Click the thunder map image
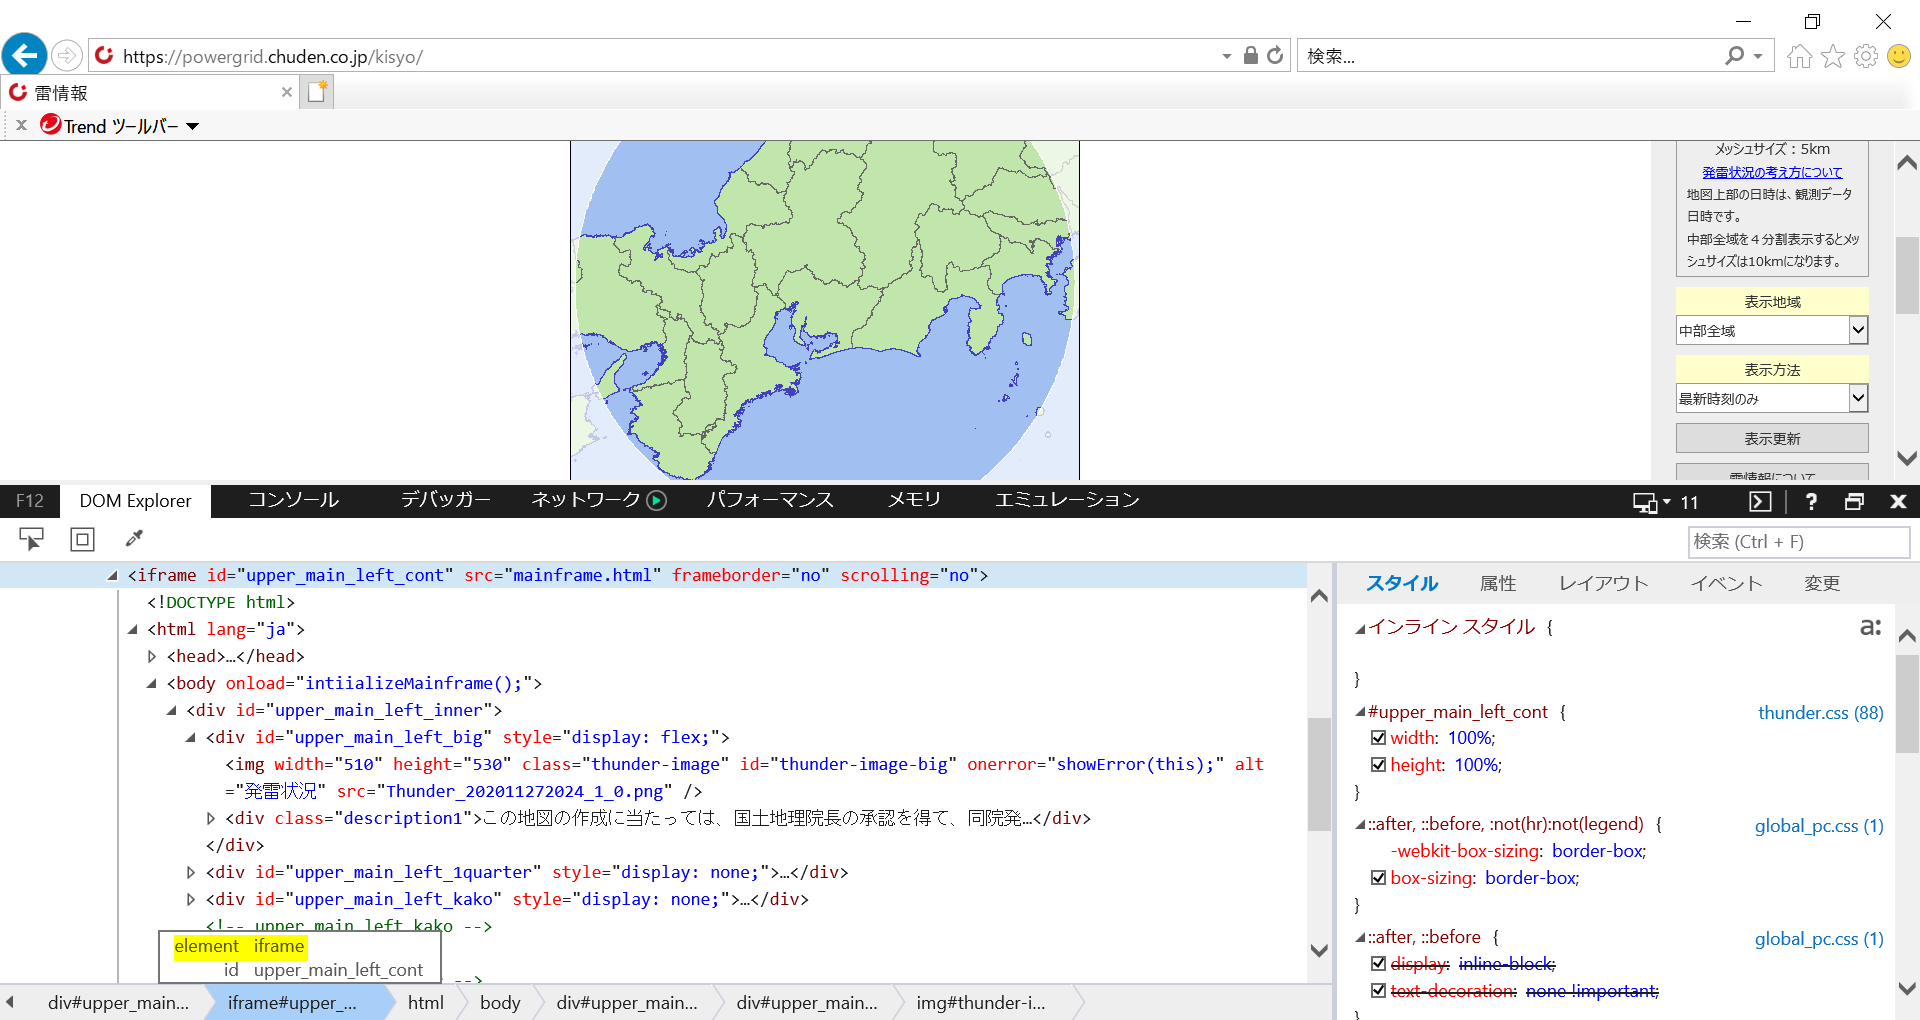The image size is (1920, 1020). [825, 310]
